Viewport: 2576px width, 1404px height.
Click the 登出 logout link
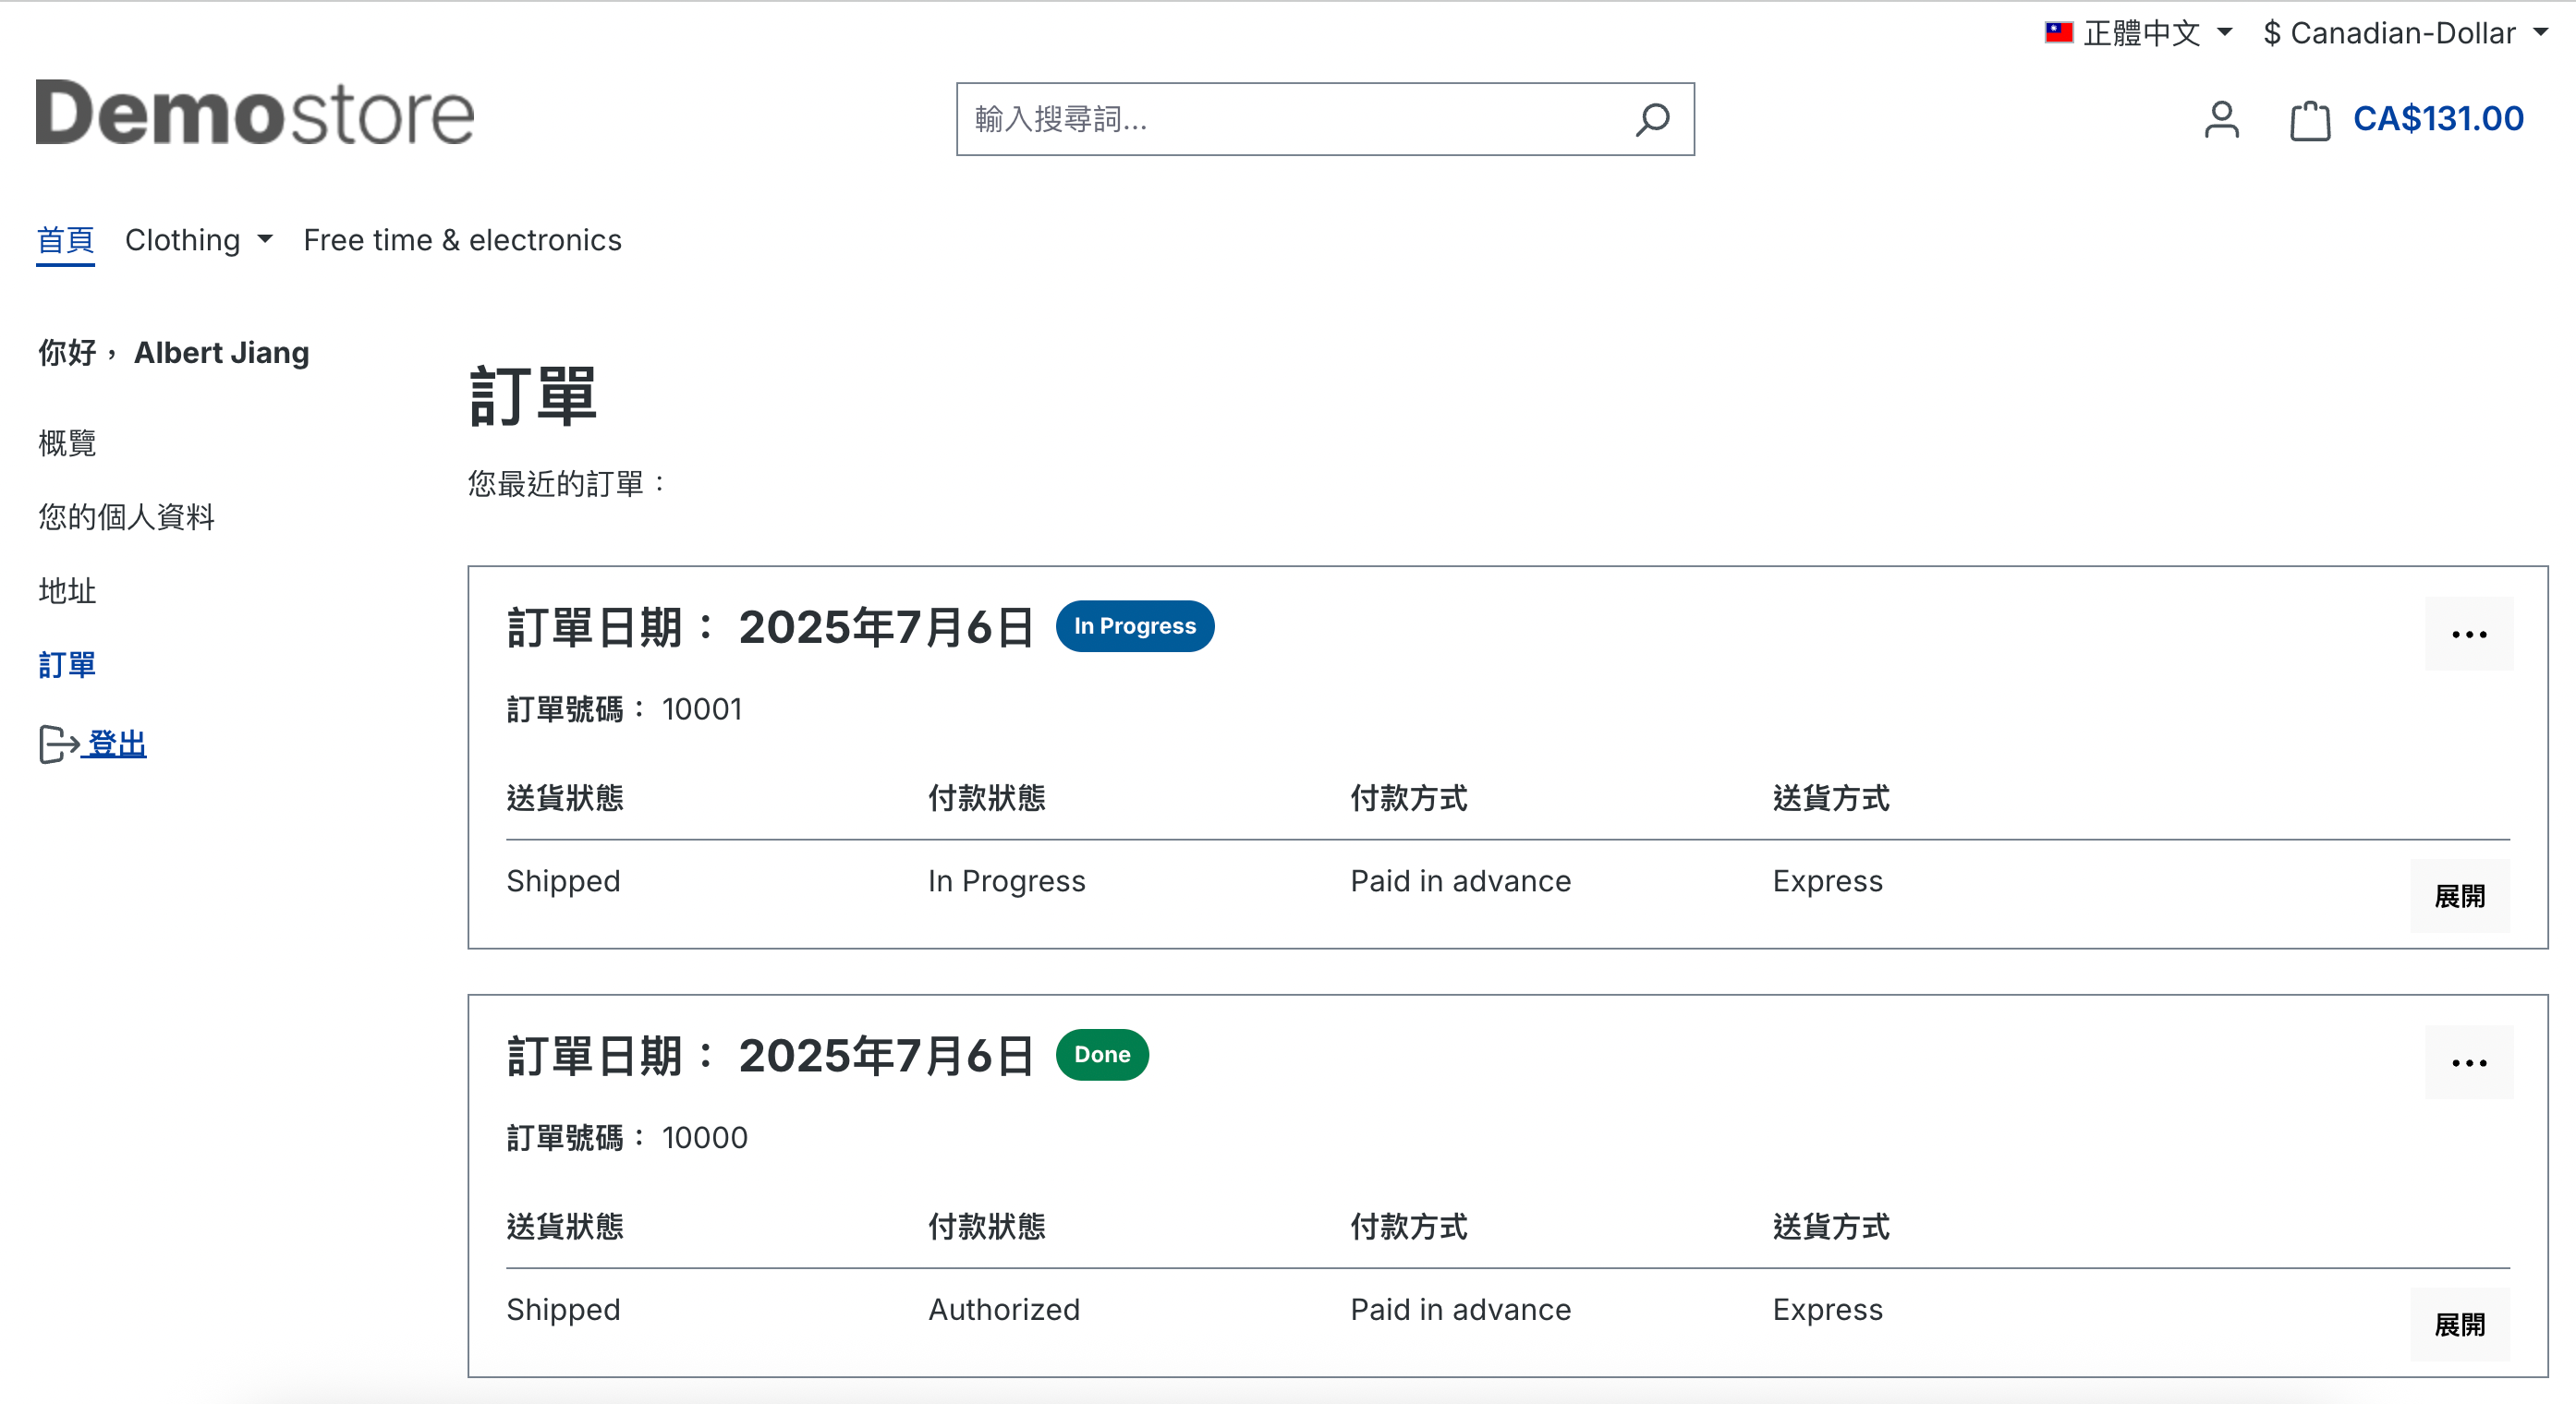[x=117, y=744]
